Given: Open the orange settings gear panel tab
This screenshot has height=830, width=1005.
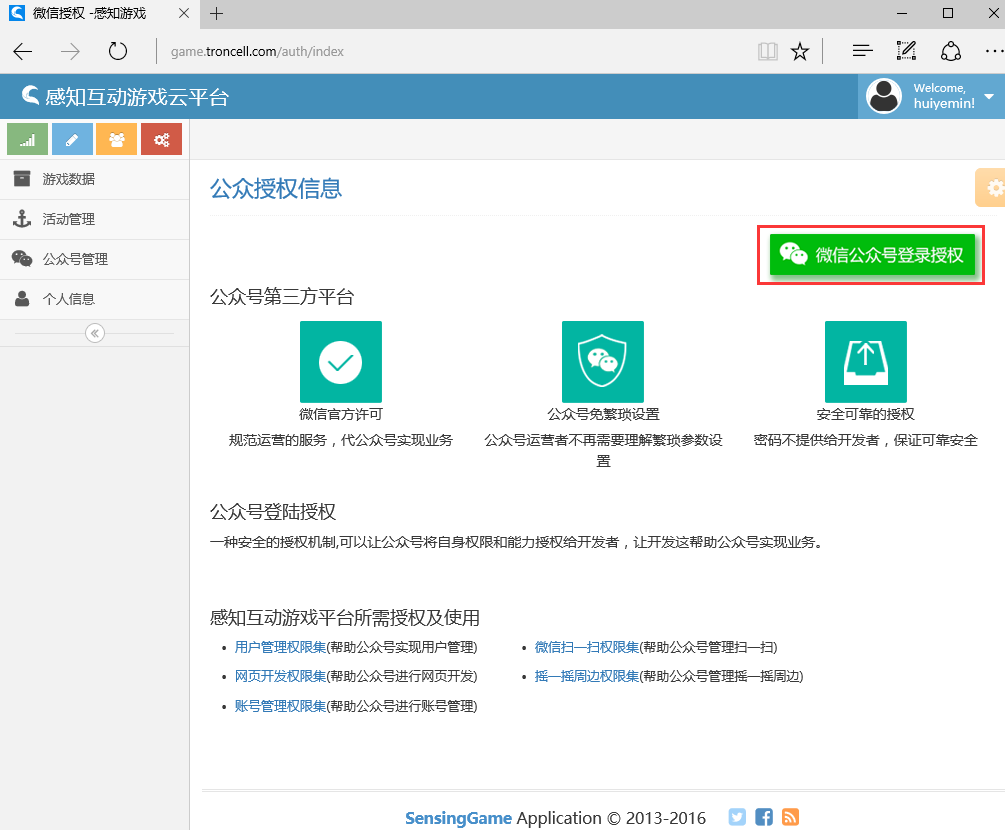Looking at the screenshot, I should [991, 188].
